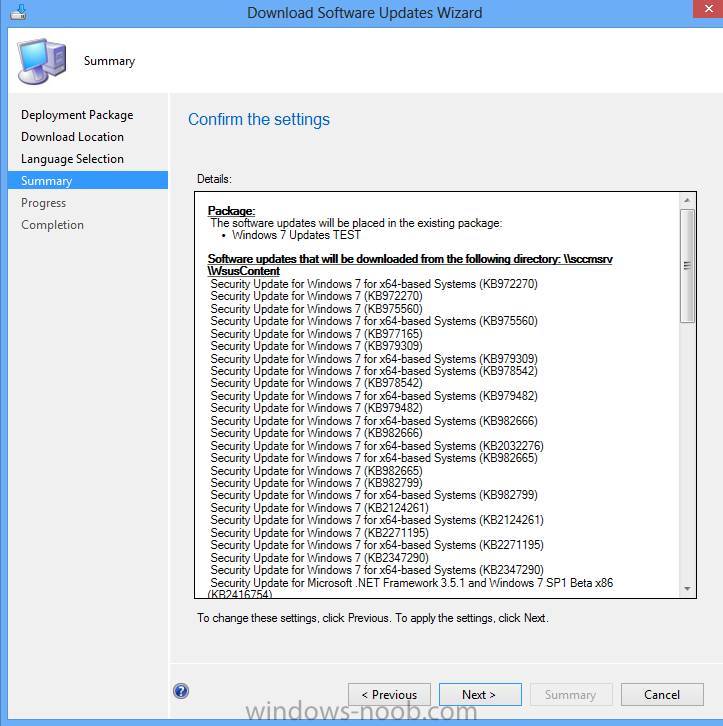
Task: Go back with the < Previous button
Action: click(x=389, y=695)
